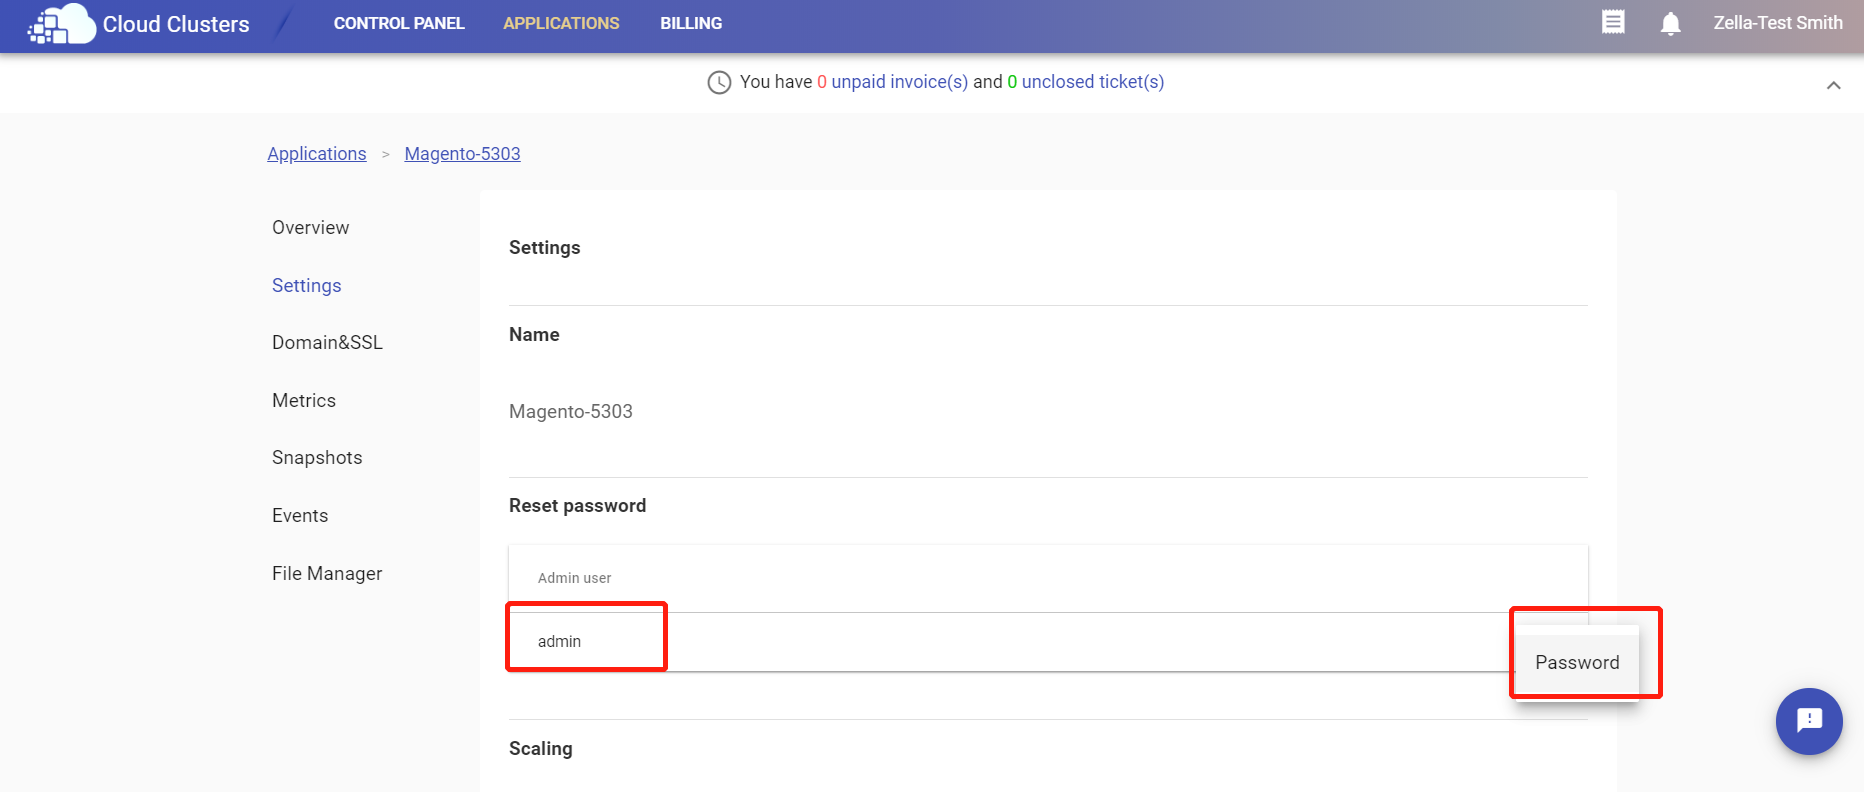Screen dimensions: 1864x792
Task: Click the Cloud Clusters logo icon
Action: coord(60,24)
